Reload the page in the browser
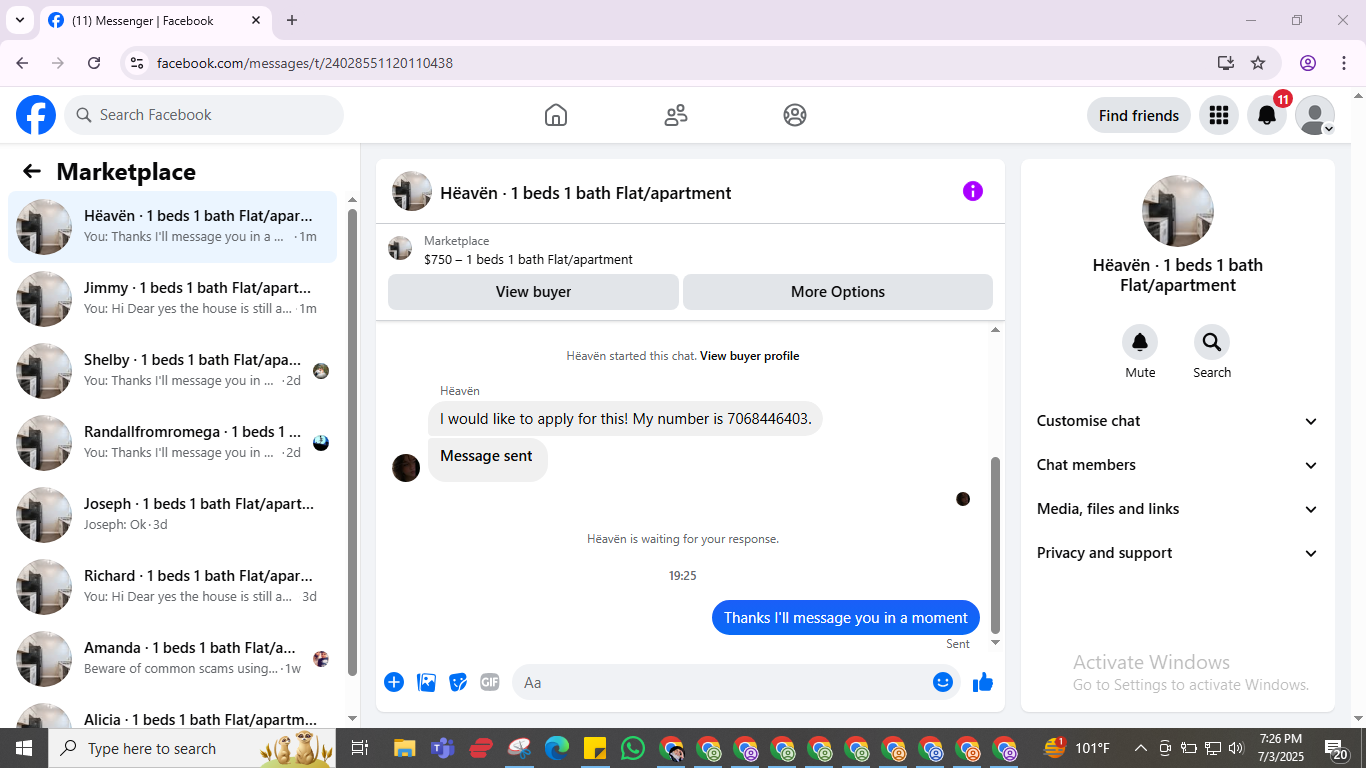 tap(94, 63)
